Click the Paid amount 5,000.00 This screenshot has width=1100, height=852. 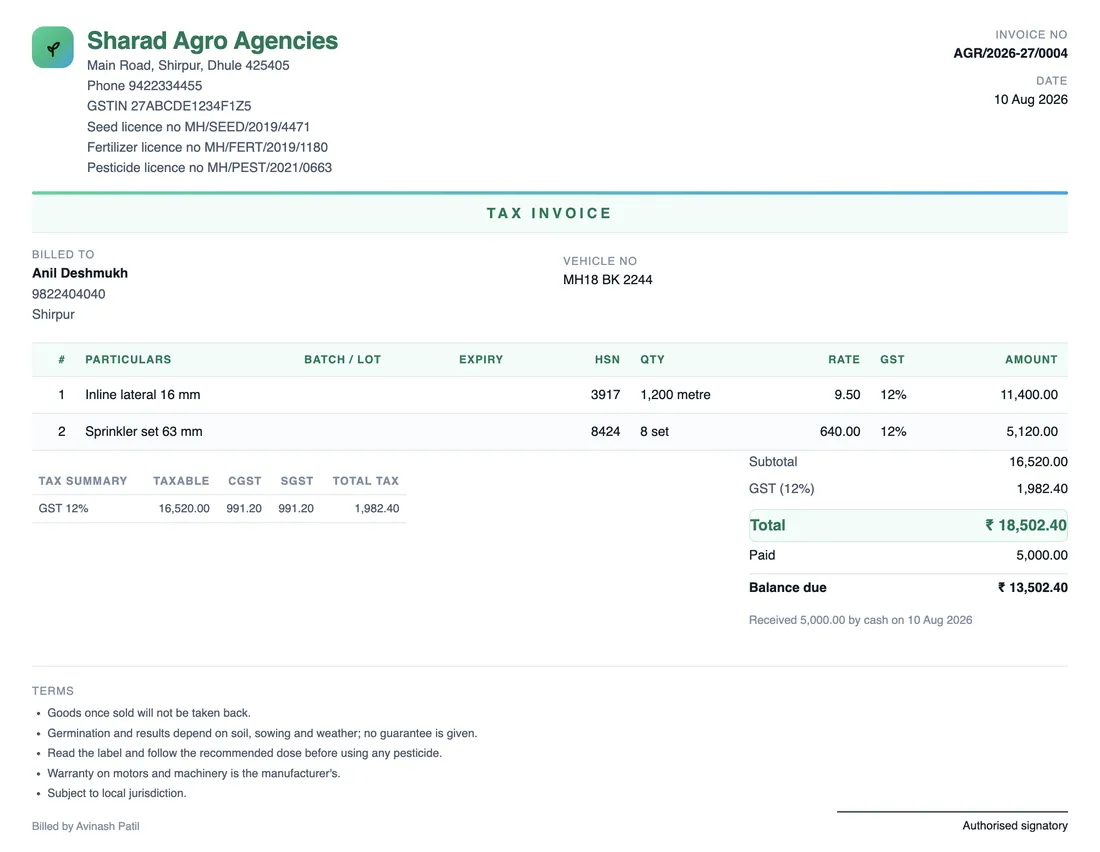pyautogui.click(x=1042, y=555)
